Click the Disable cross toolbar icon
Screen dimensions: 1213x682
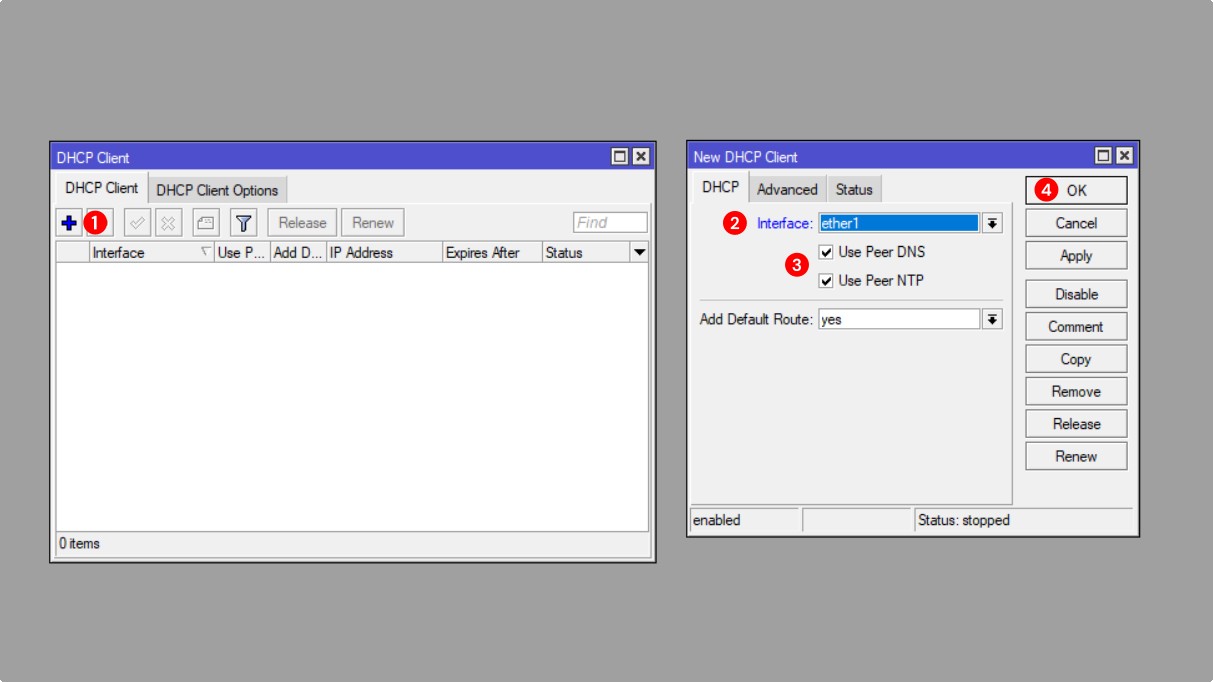tap(168, 223)
